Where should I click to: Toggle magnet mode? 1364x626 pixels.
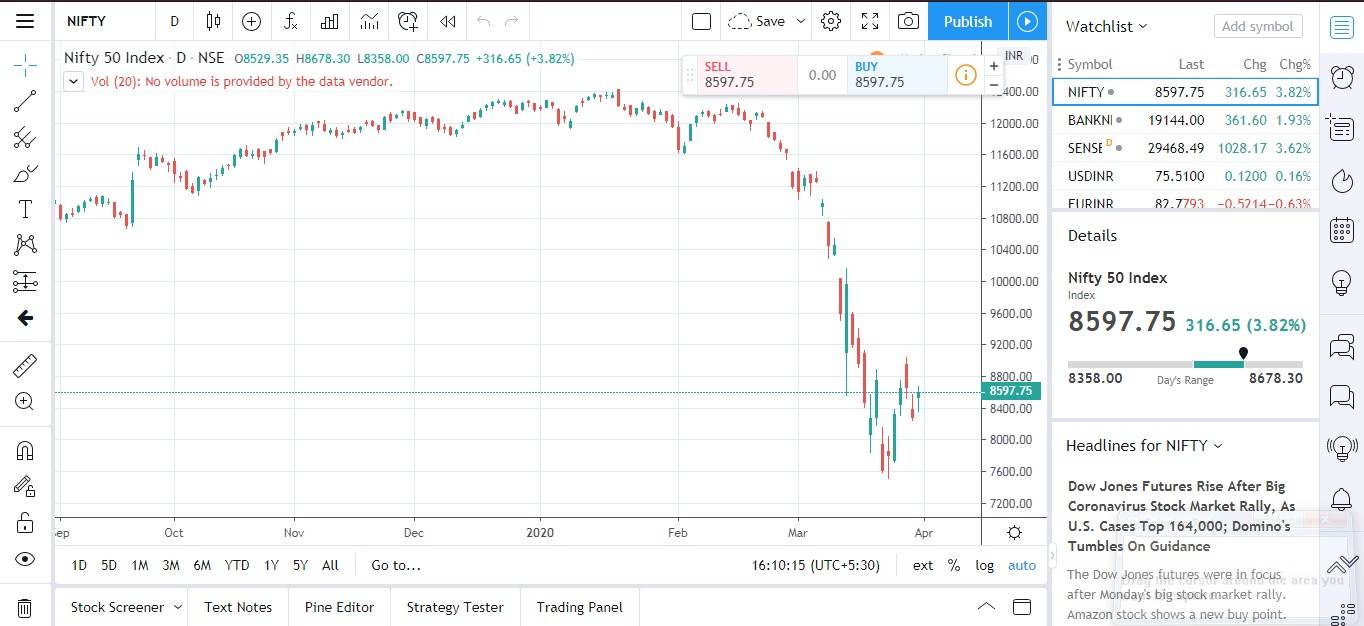pos(25,451)
